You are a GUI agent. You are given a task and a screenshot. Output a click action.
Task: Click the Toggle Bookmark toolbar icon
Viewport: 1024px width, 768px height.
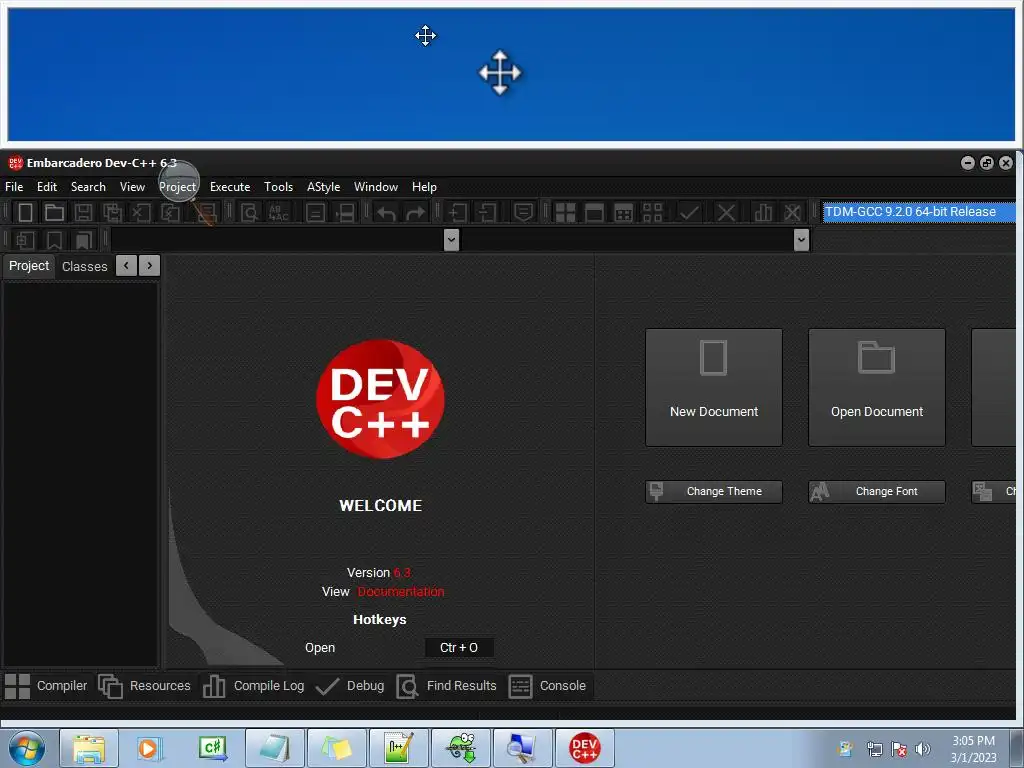pyautogui.click(x=54, y=240)
